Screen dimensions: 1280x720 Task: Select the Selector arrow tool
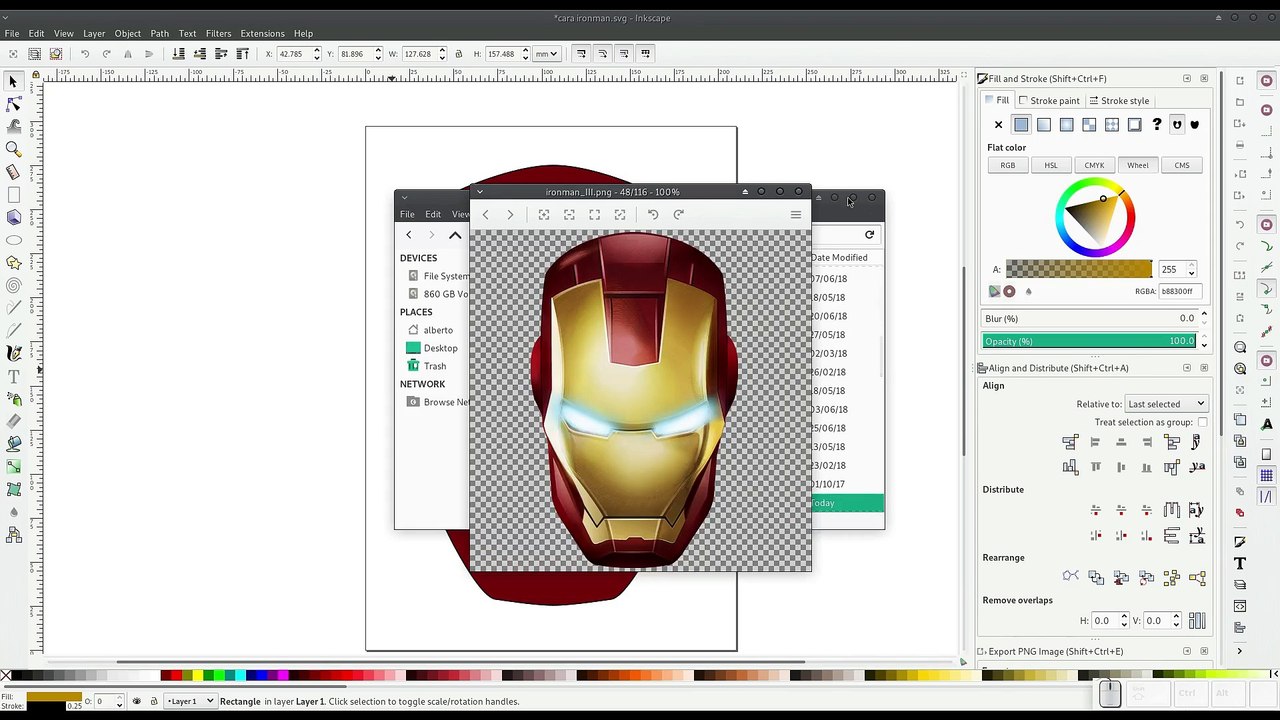(x=14, y=82)
